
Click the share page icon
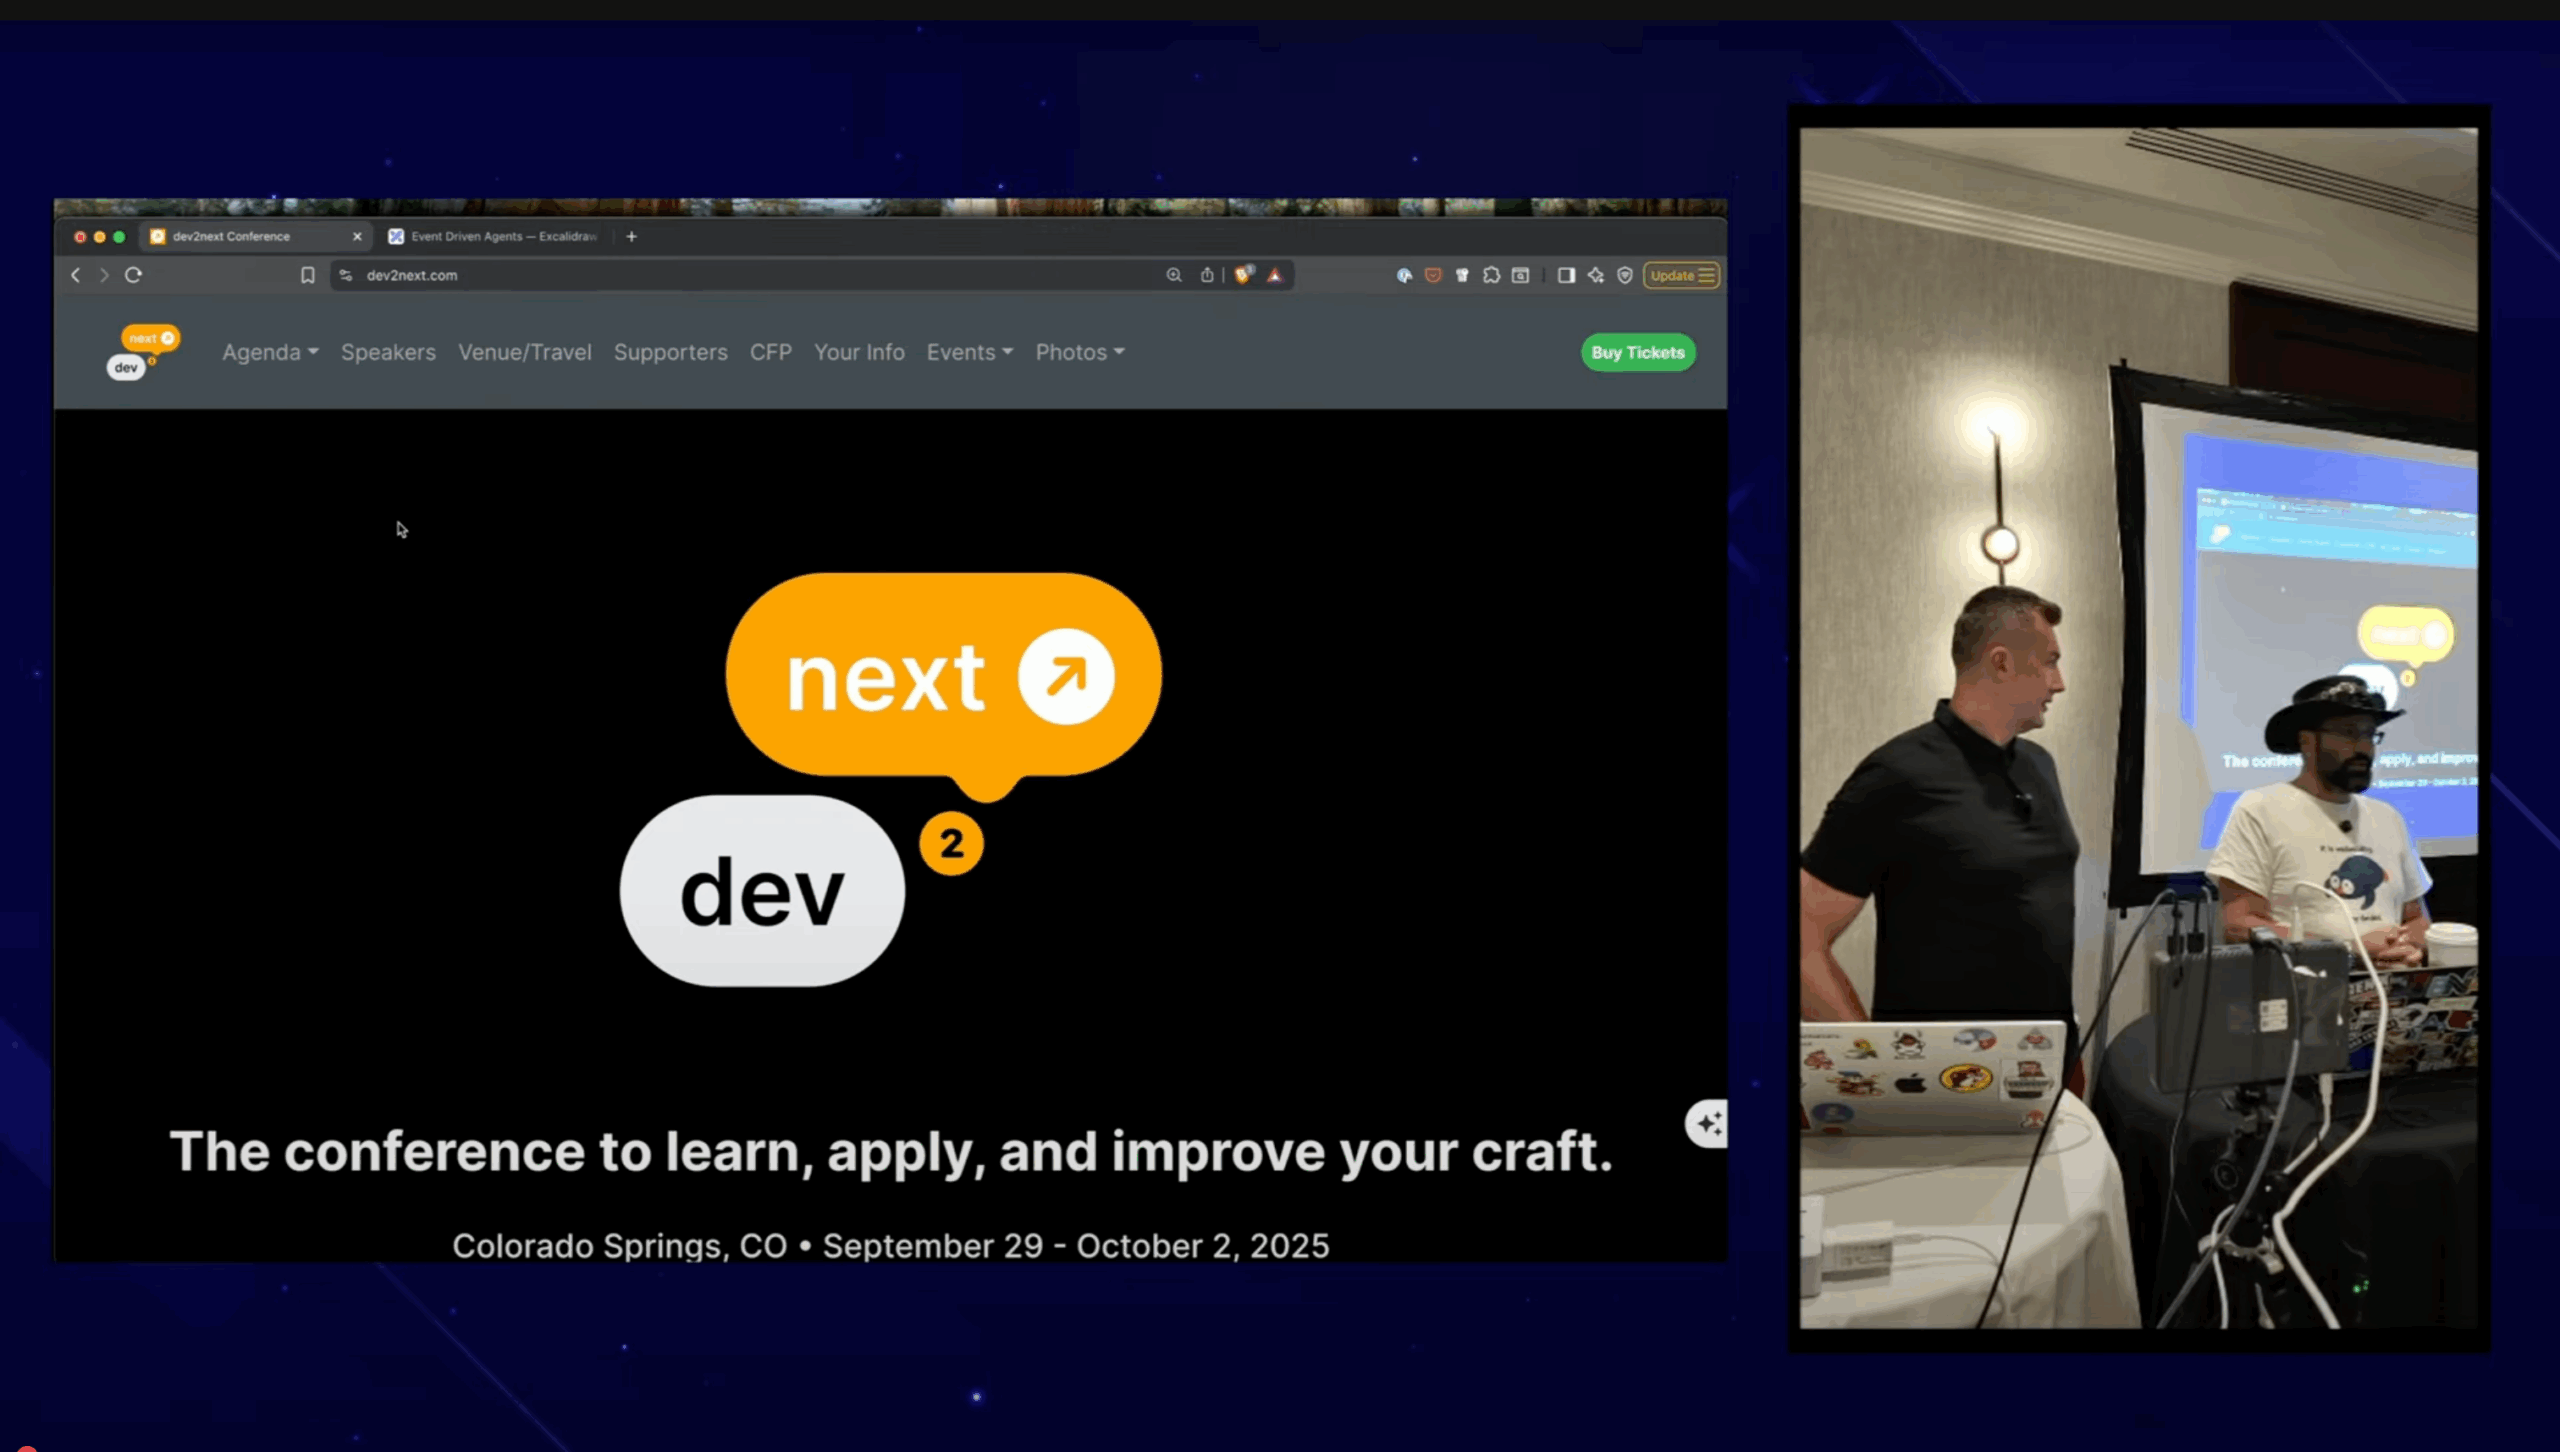1207,275
